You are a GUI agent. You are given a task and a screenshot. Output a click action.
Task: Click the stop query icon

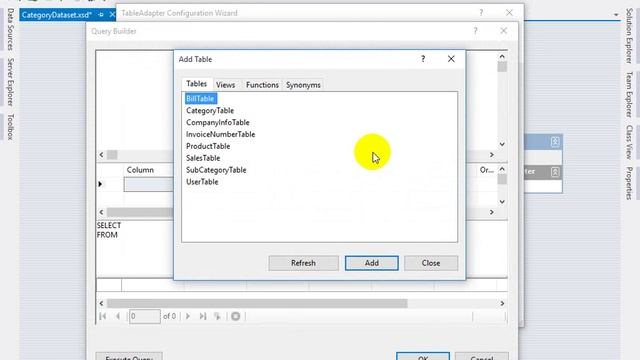(236, 316)
